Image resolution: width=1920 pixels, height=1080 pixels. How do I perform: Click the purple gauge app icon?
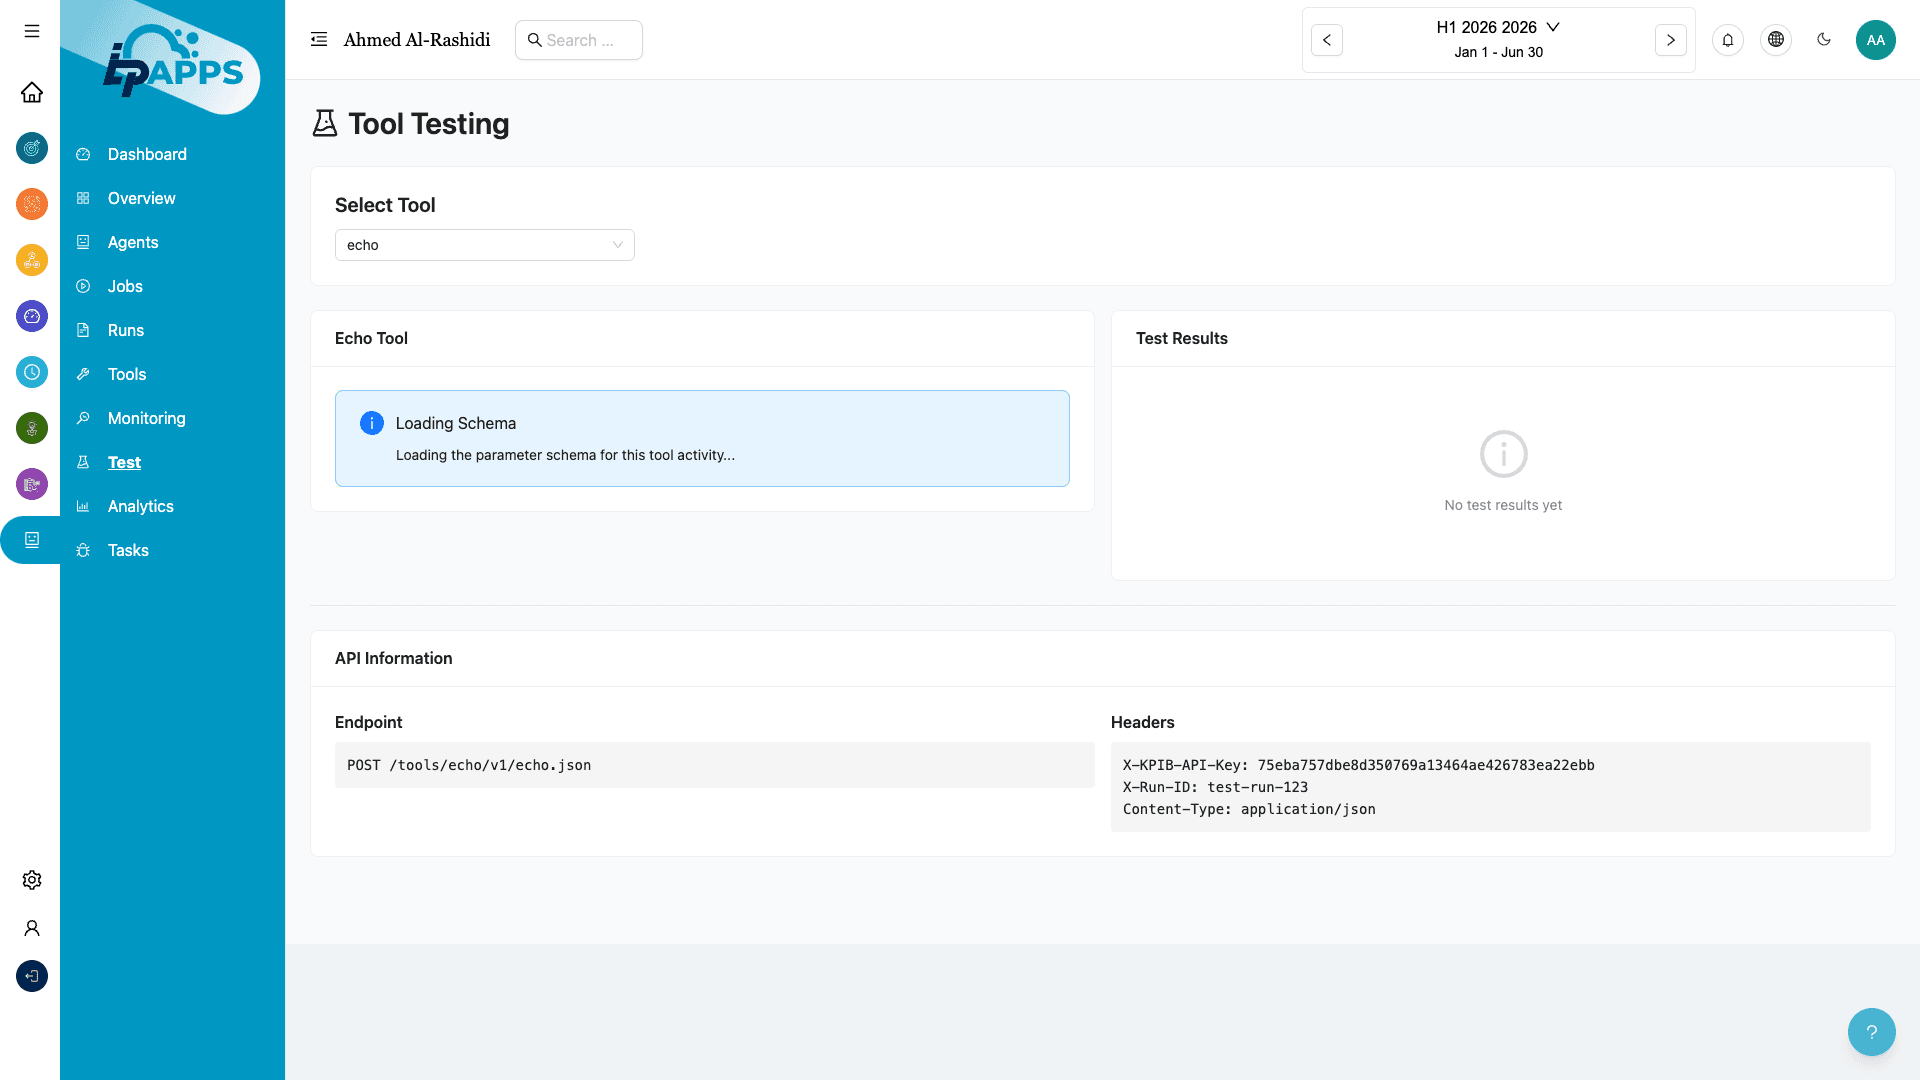(x=32, y=316)
